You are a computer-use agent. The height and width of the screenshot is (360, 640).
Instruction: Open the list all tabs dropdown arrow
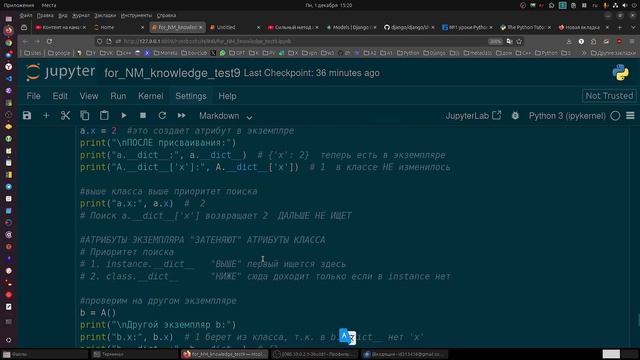(633, 27)
